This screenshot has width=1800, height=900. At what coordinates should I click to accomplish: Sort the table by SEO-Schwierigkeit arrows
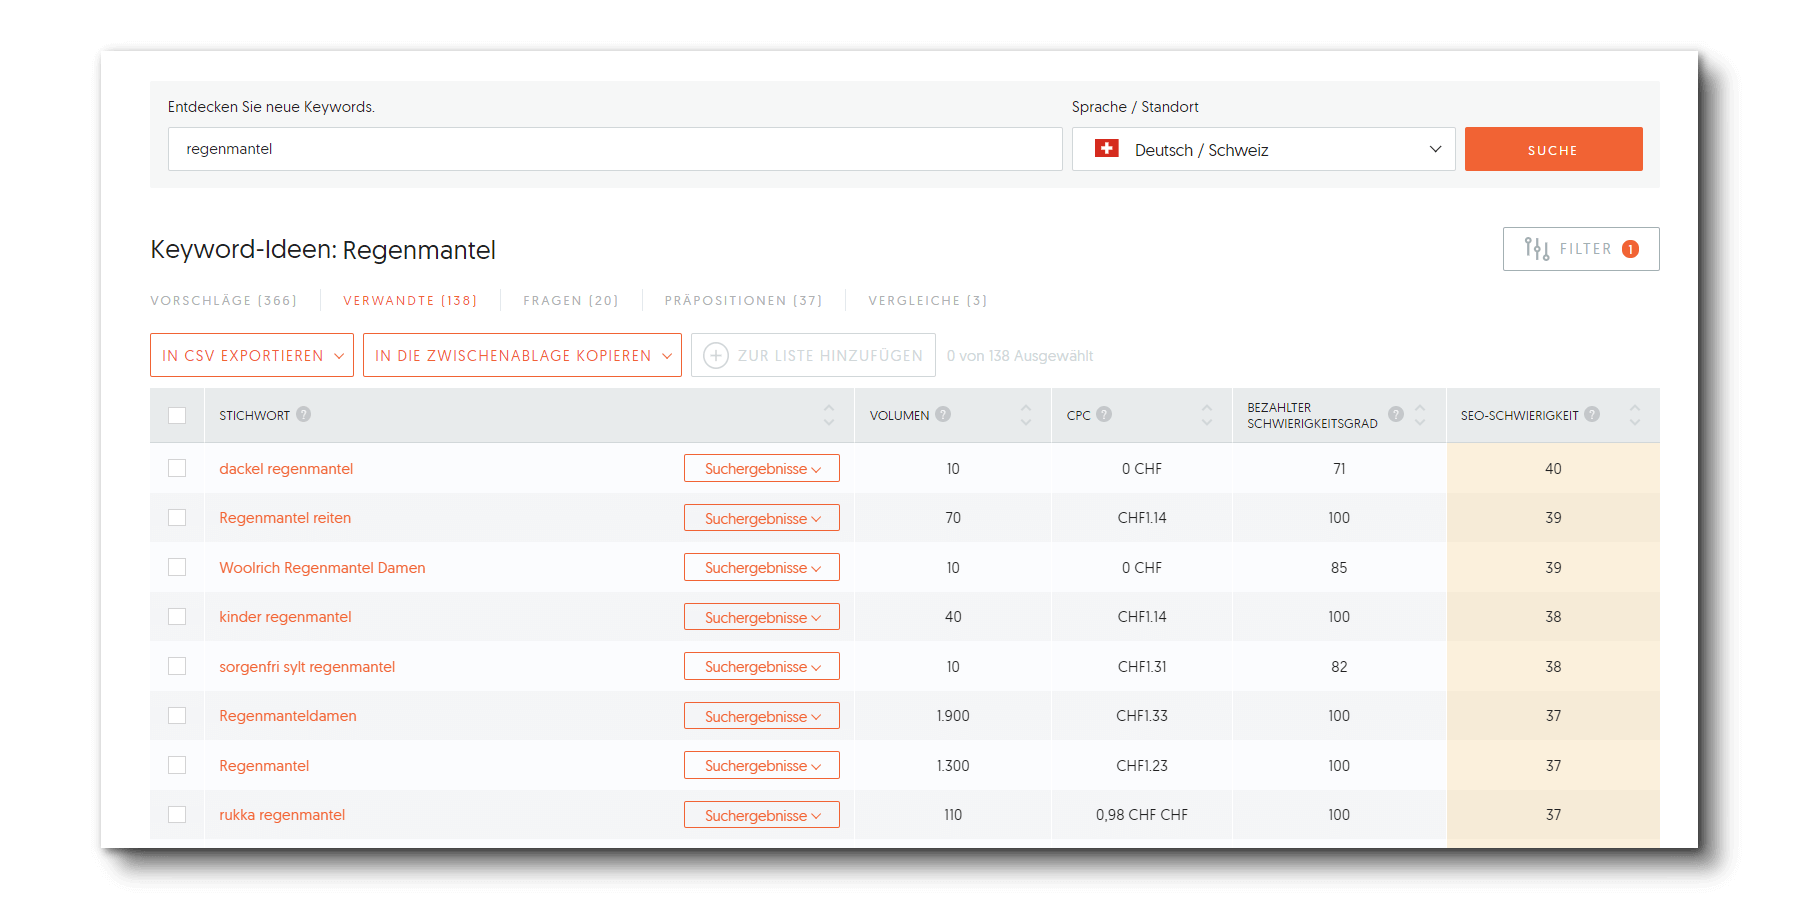(x=1634, y=415)
